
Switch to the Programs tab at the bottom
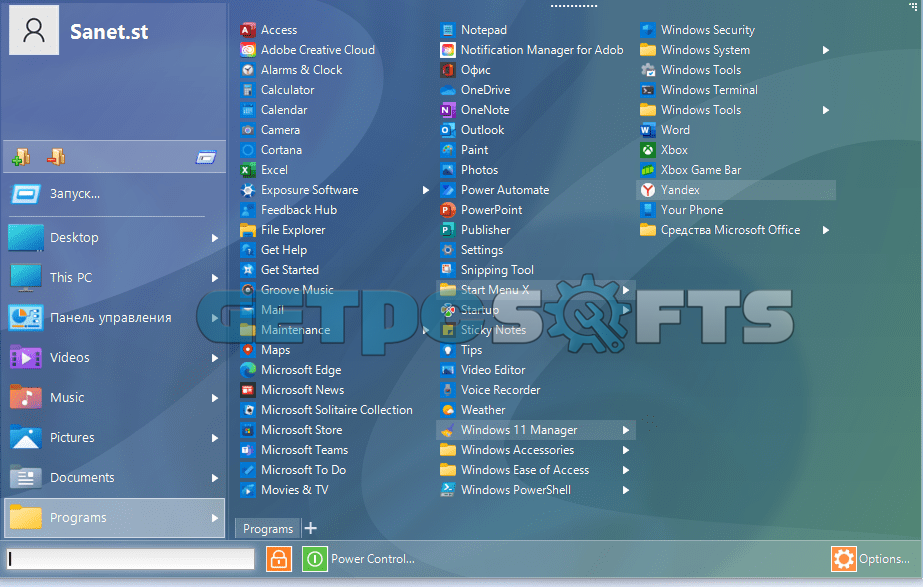[268, 529]
